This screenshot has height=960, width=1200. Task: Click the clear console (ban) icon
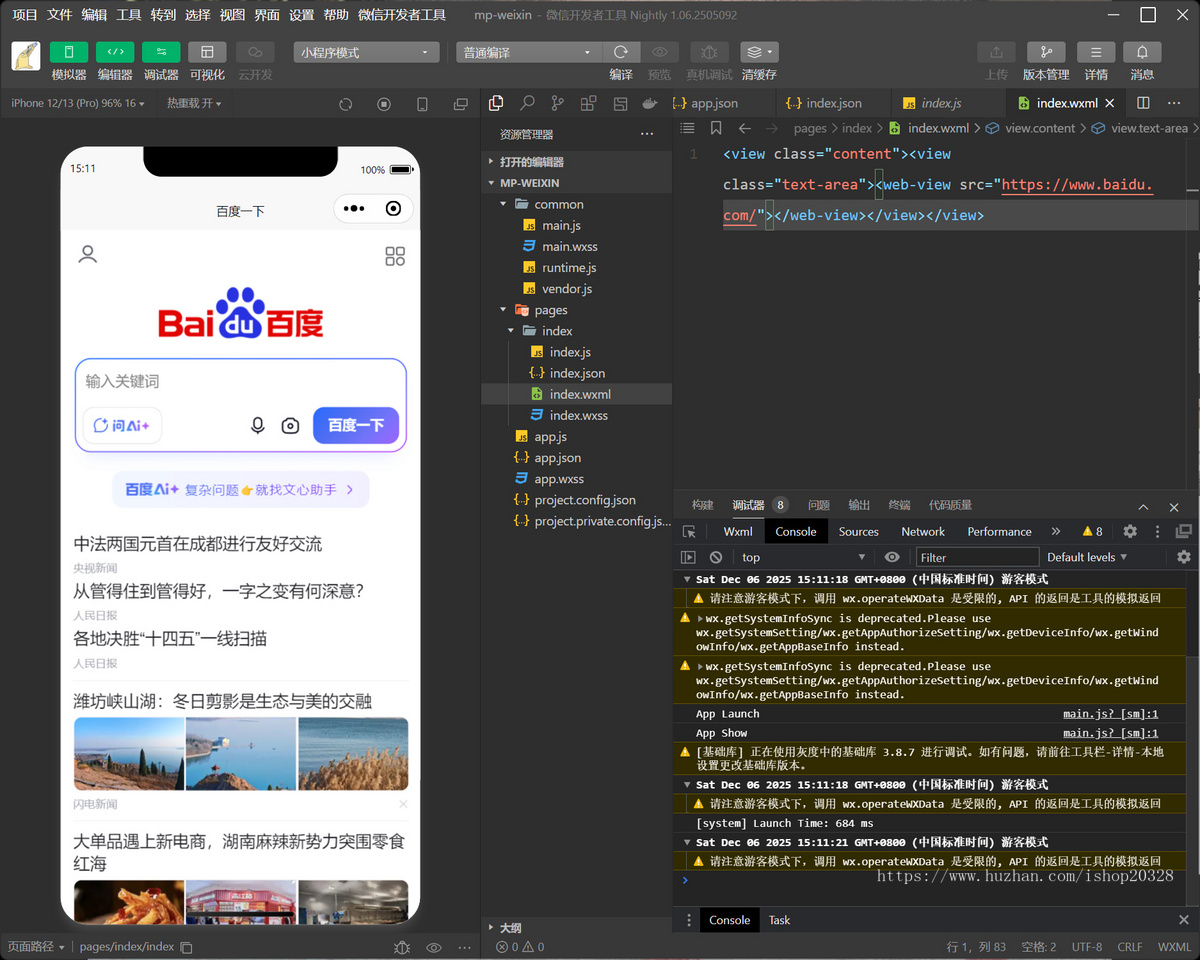[716, 557]
